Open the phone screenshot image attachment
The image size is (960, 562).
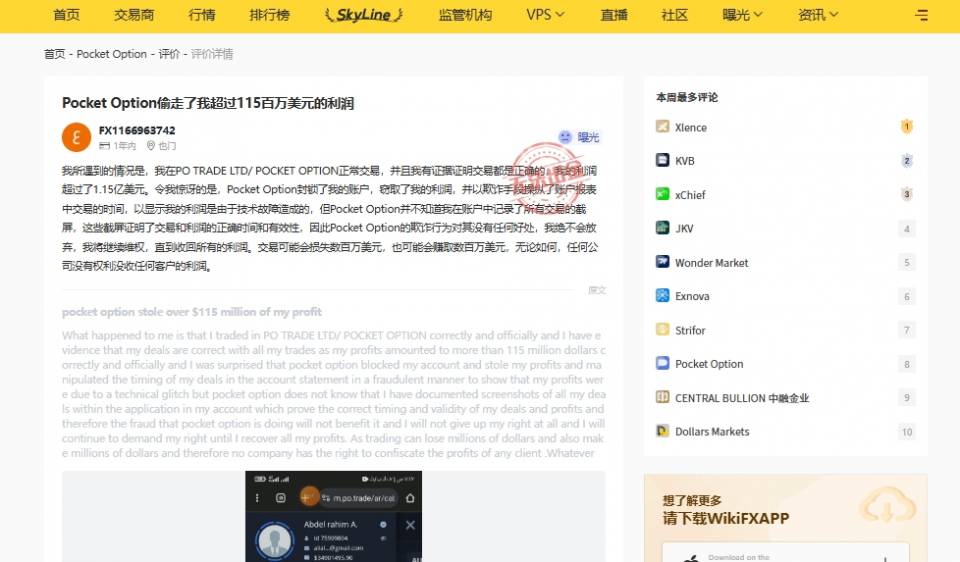tap(334, 516)
